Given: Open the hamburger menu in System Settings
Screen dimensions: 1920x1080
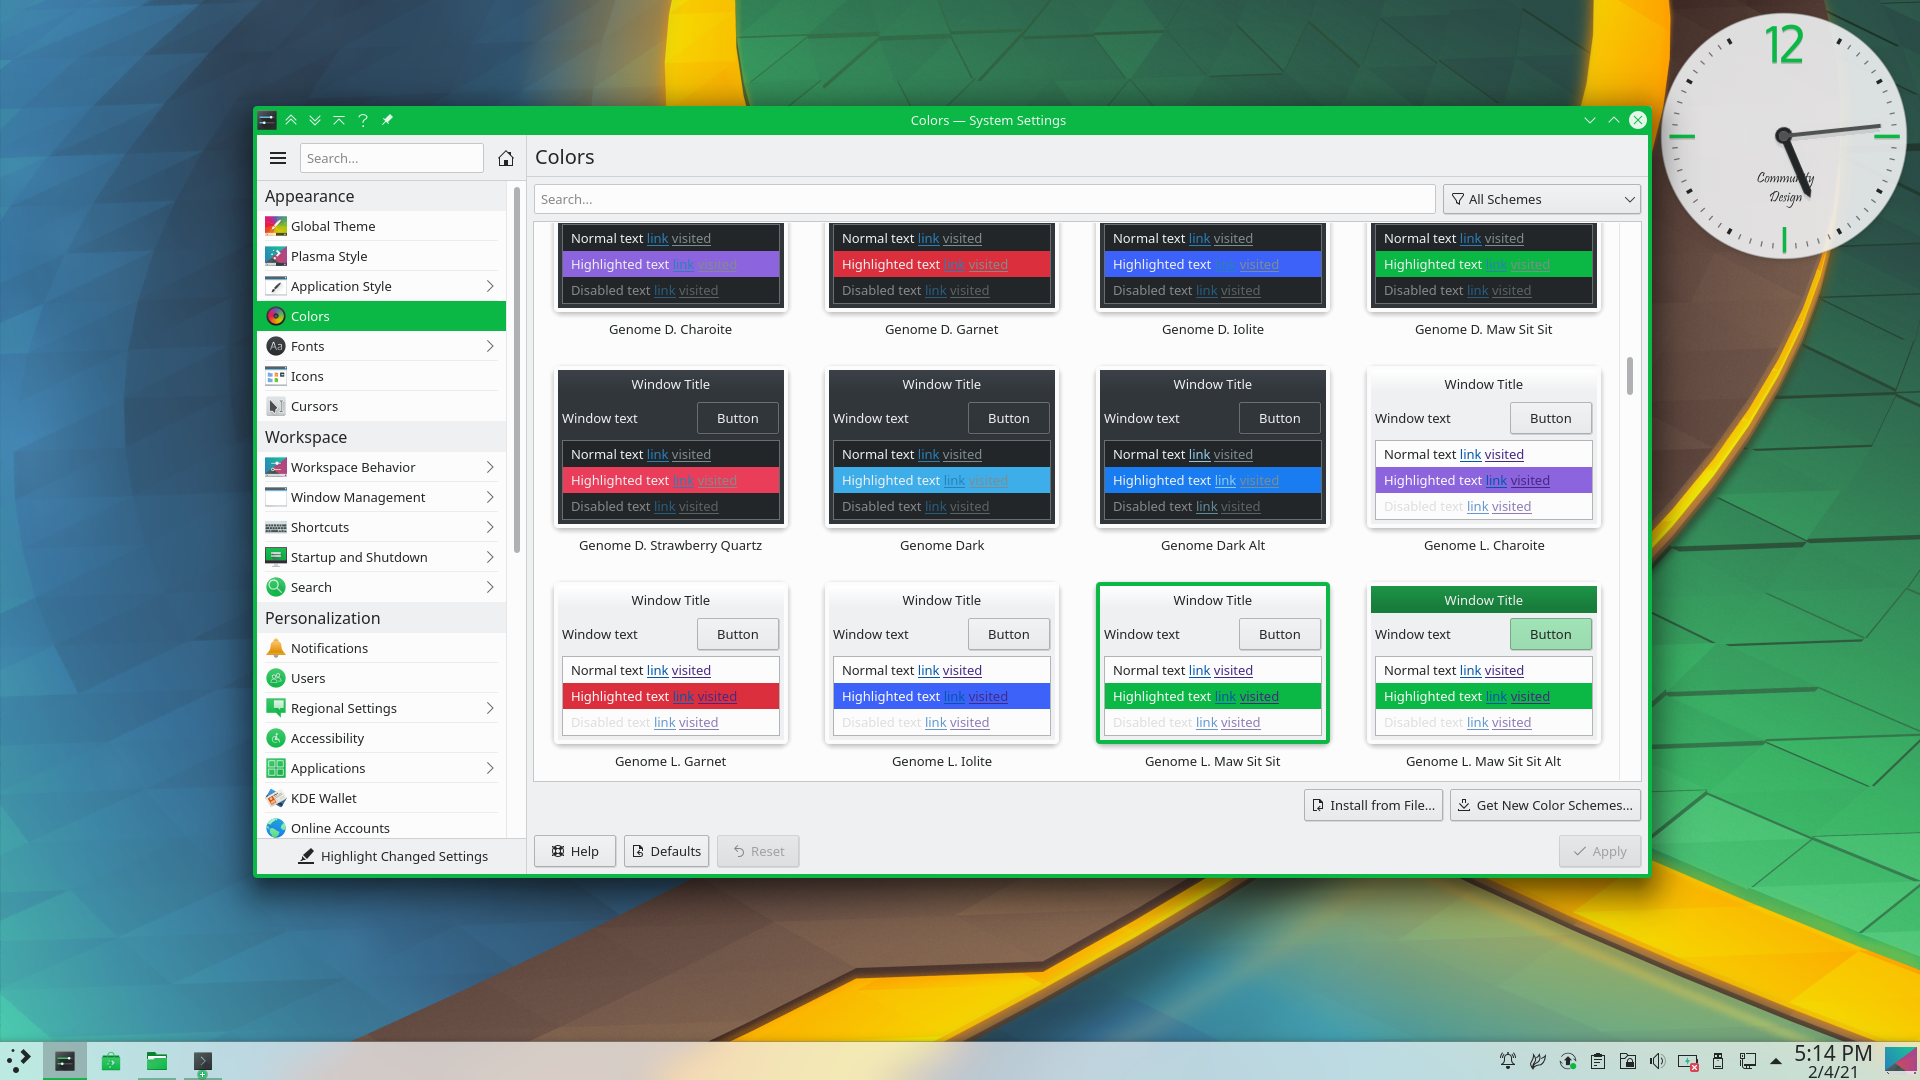Looking at the screenshot, I should (x=278, y=158).
